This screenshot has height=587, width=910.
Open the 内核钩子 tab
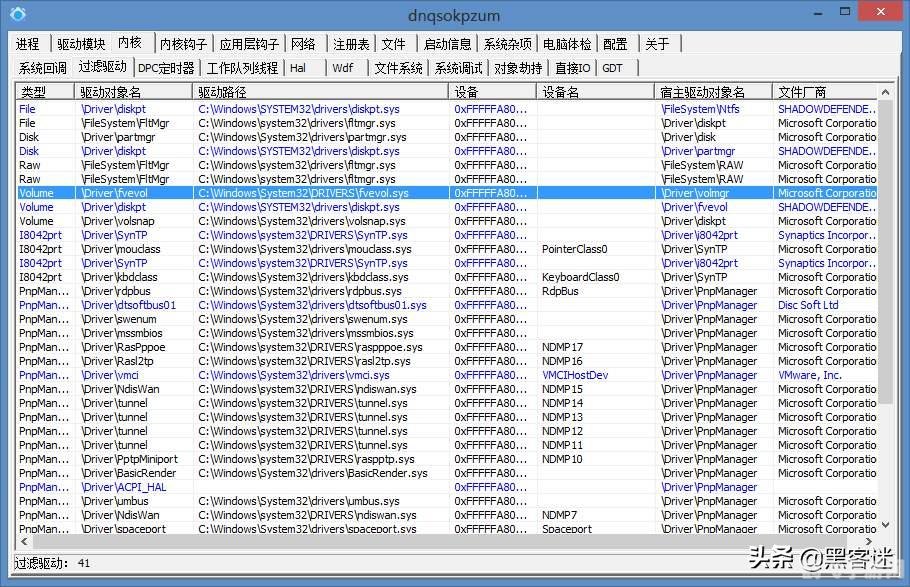point(183,44)
